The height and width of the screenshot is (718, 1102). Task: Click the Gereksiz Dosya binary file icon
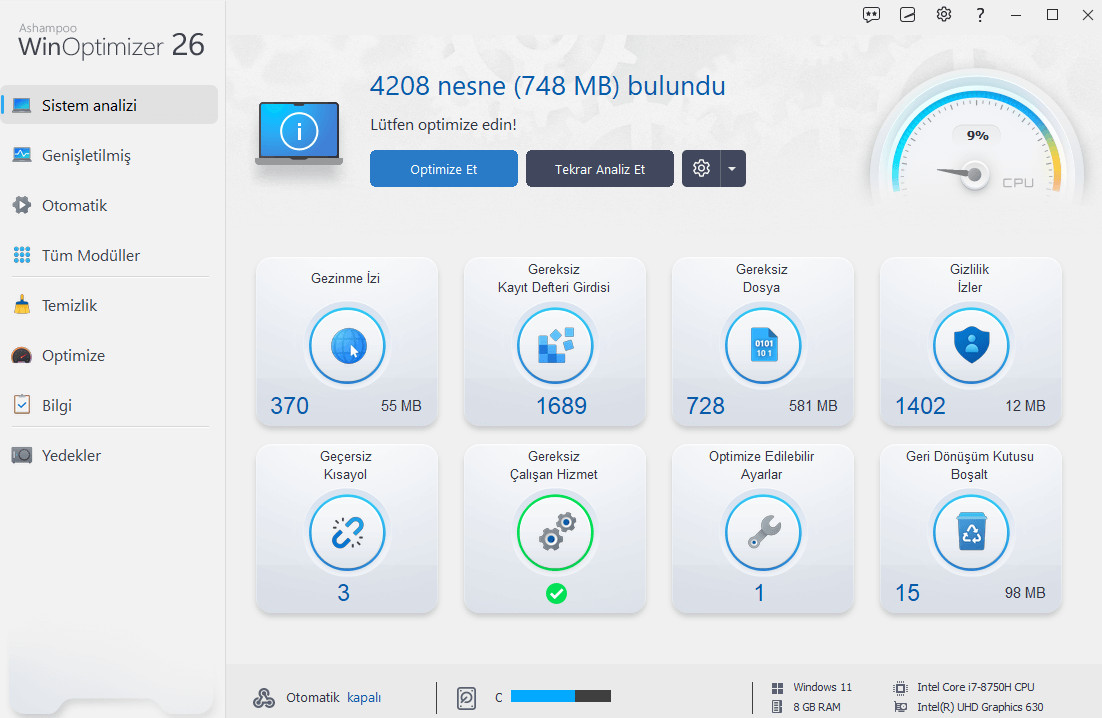[763, 346]
